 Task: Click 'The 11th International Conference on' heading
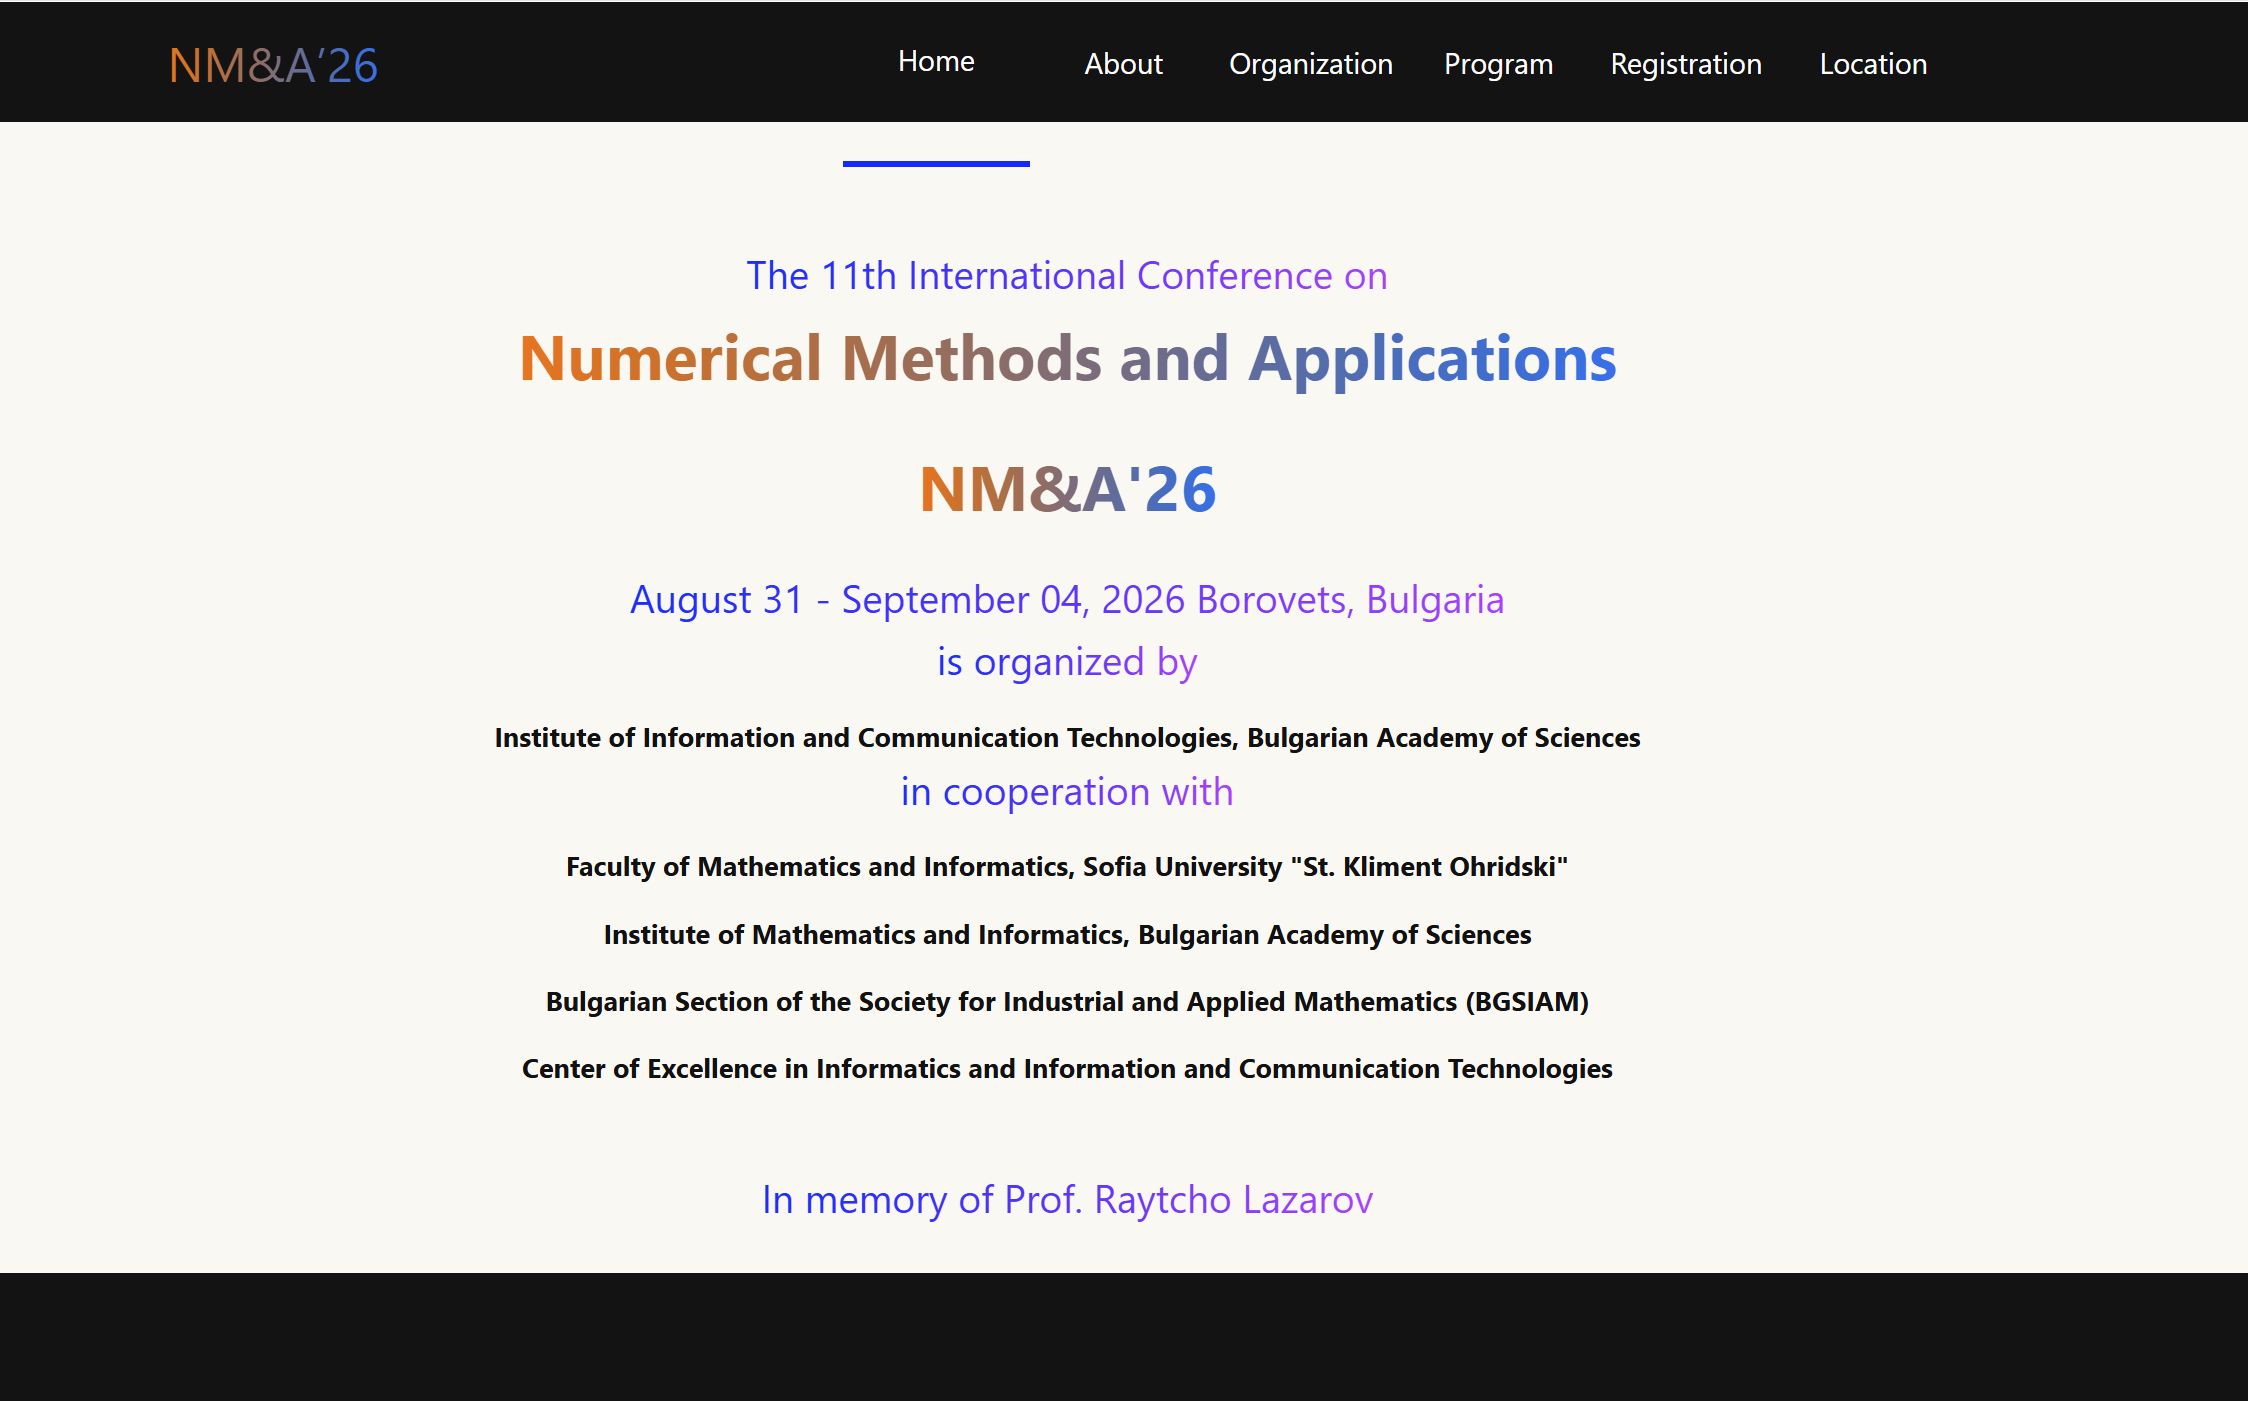click(1067, 276)
